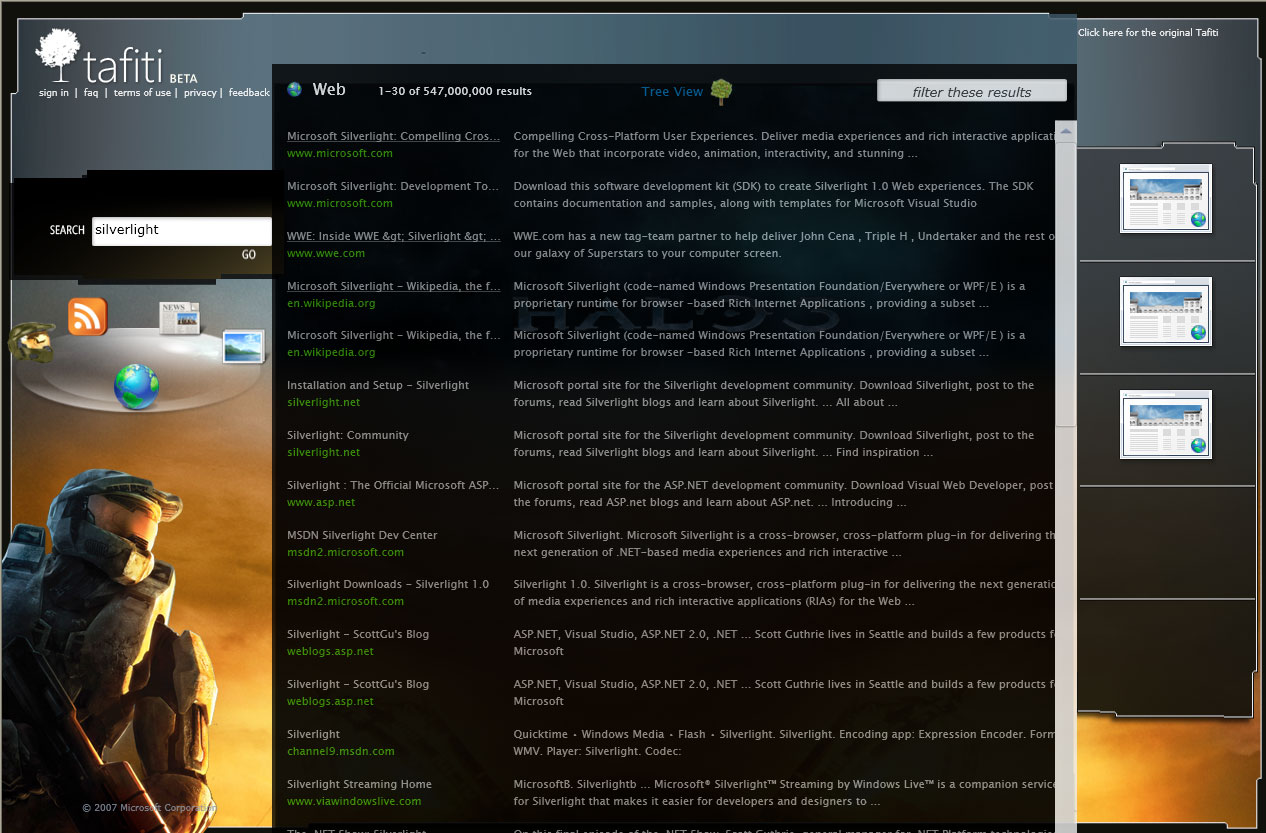Open Silverlight Streaming Home result
Screen dimensions: 1266x833
click(360, 785)
